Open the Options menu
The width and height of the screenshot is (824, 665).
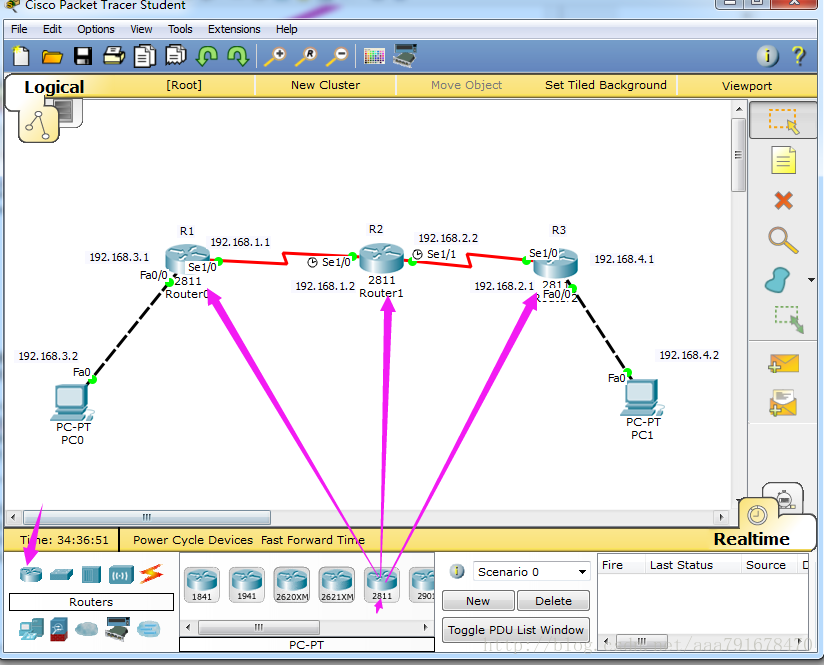[96, 29]
